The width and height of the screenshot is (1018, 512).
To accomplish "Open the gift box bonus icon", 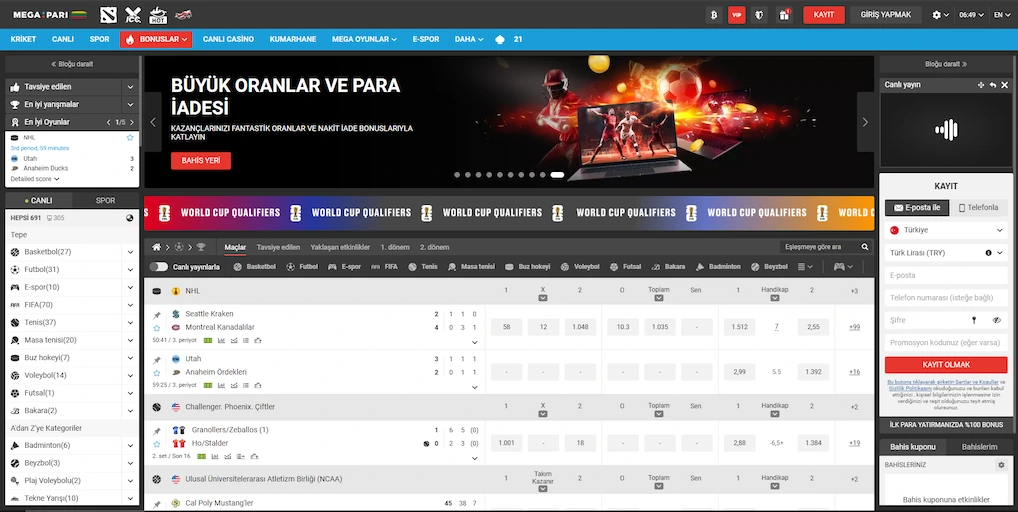I will (x=785, y=15).
